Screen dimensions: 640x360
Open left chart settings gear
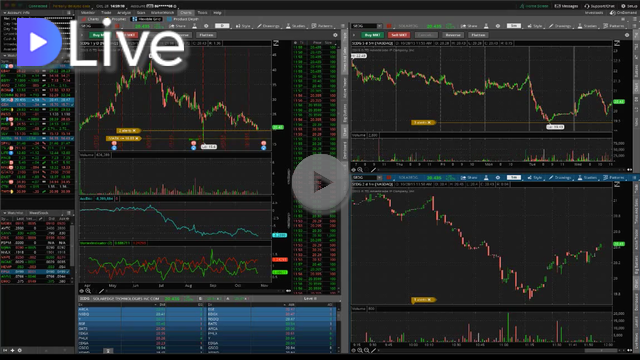(x=206, y=26)
